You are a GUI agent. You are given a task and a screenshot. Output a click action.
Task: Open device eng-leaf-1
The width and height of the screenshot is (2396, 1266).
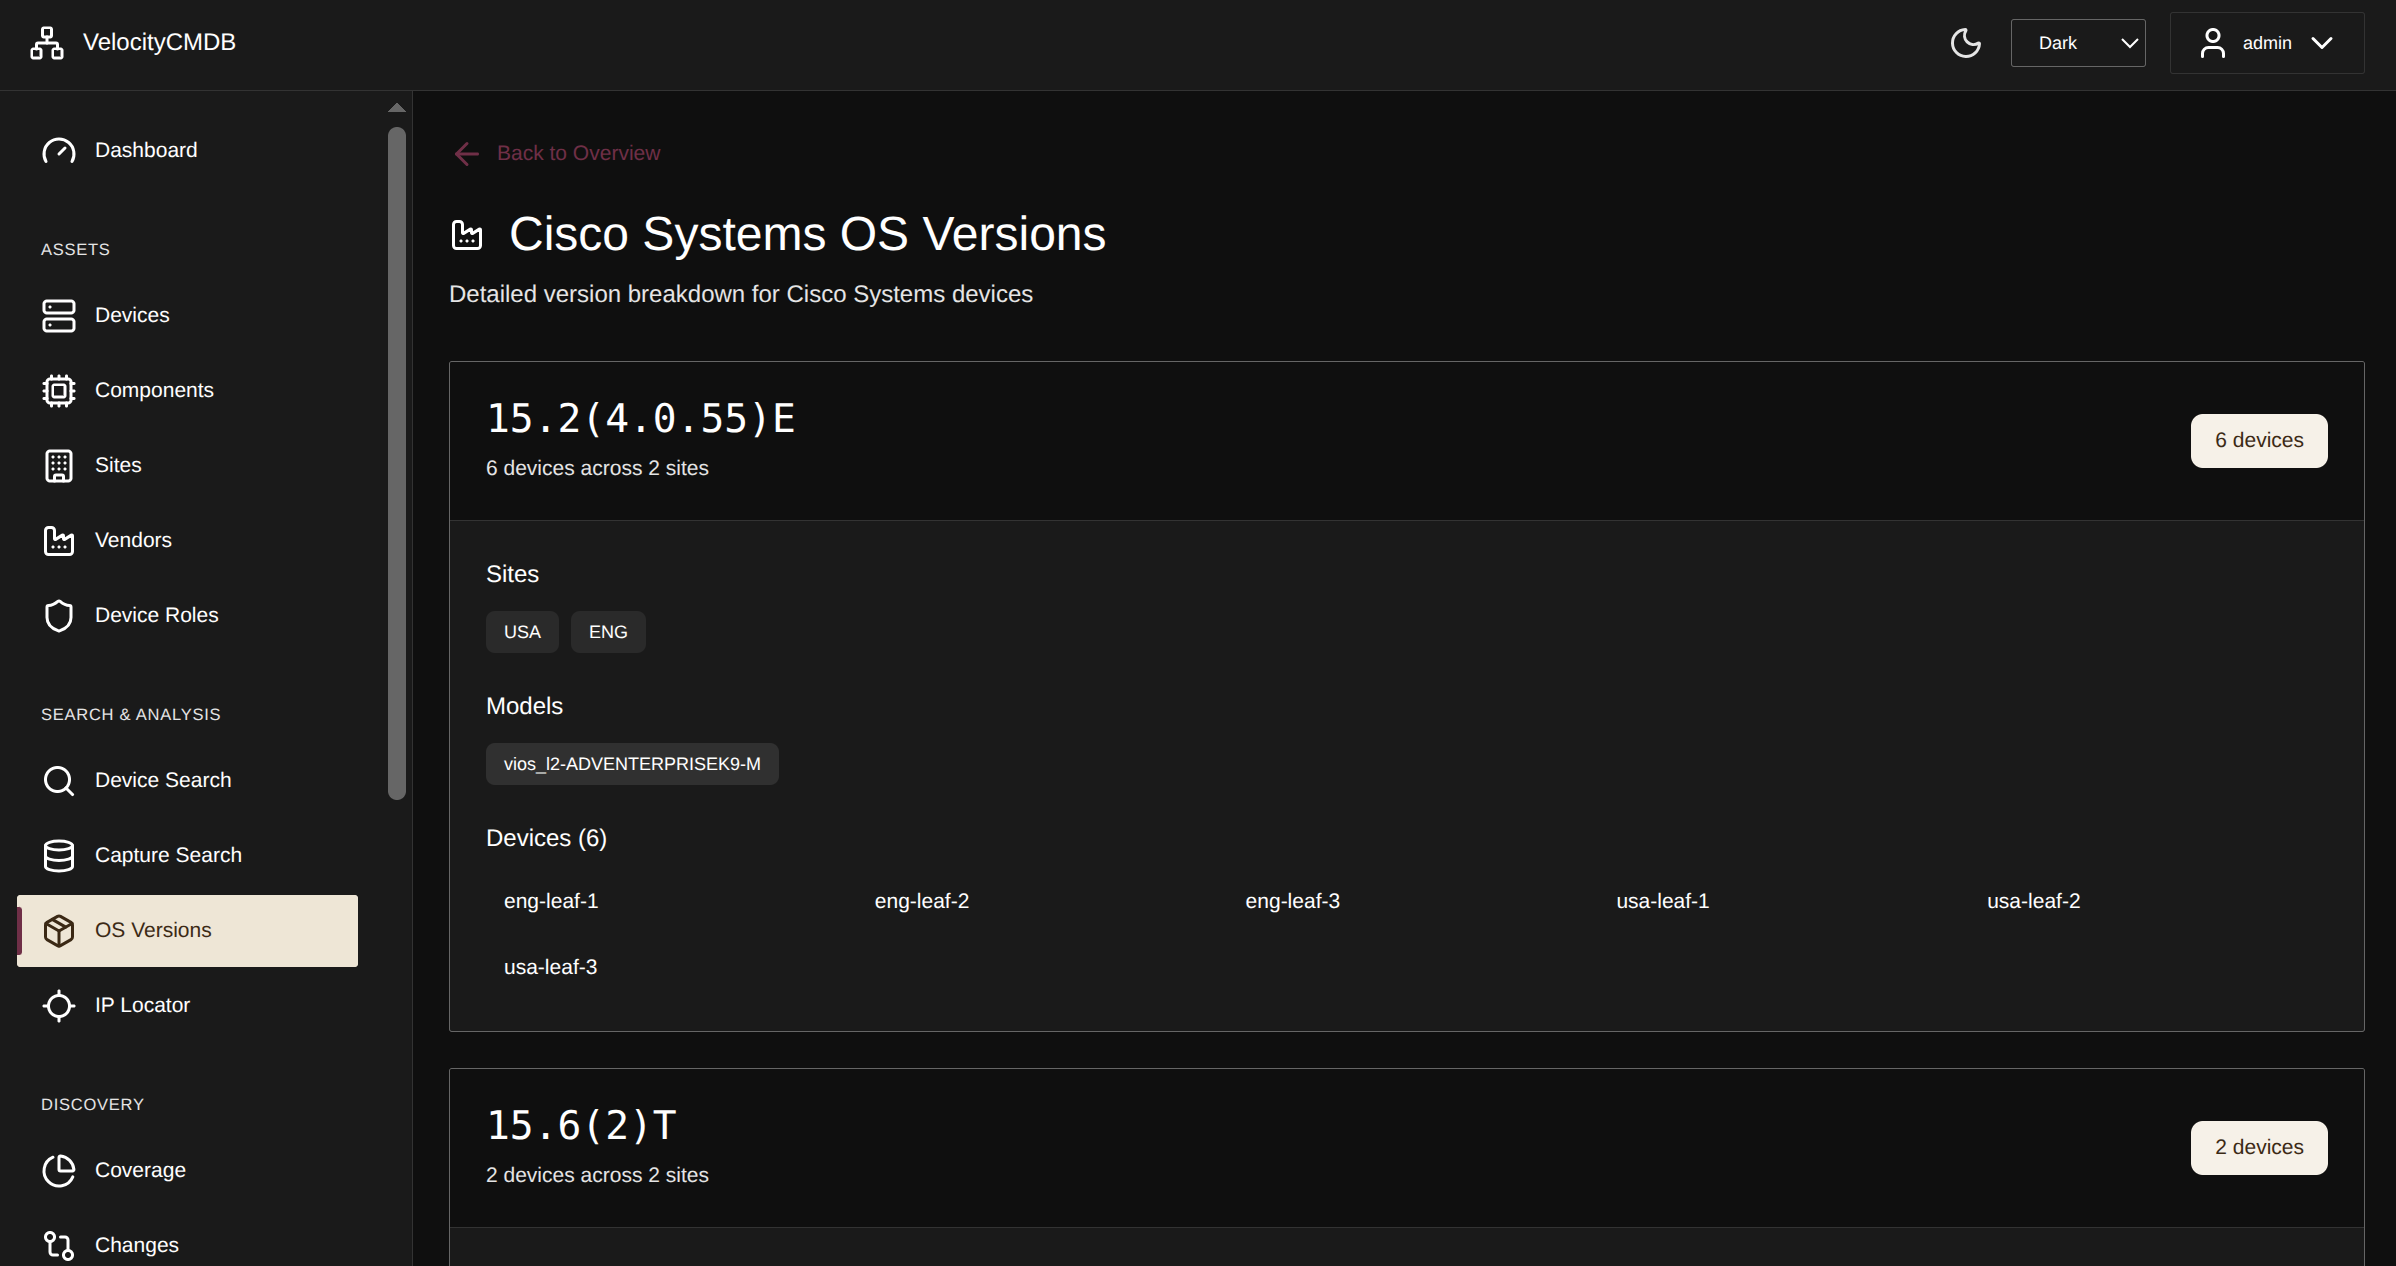pyautogui.click(x=551, y=901)
